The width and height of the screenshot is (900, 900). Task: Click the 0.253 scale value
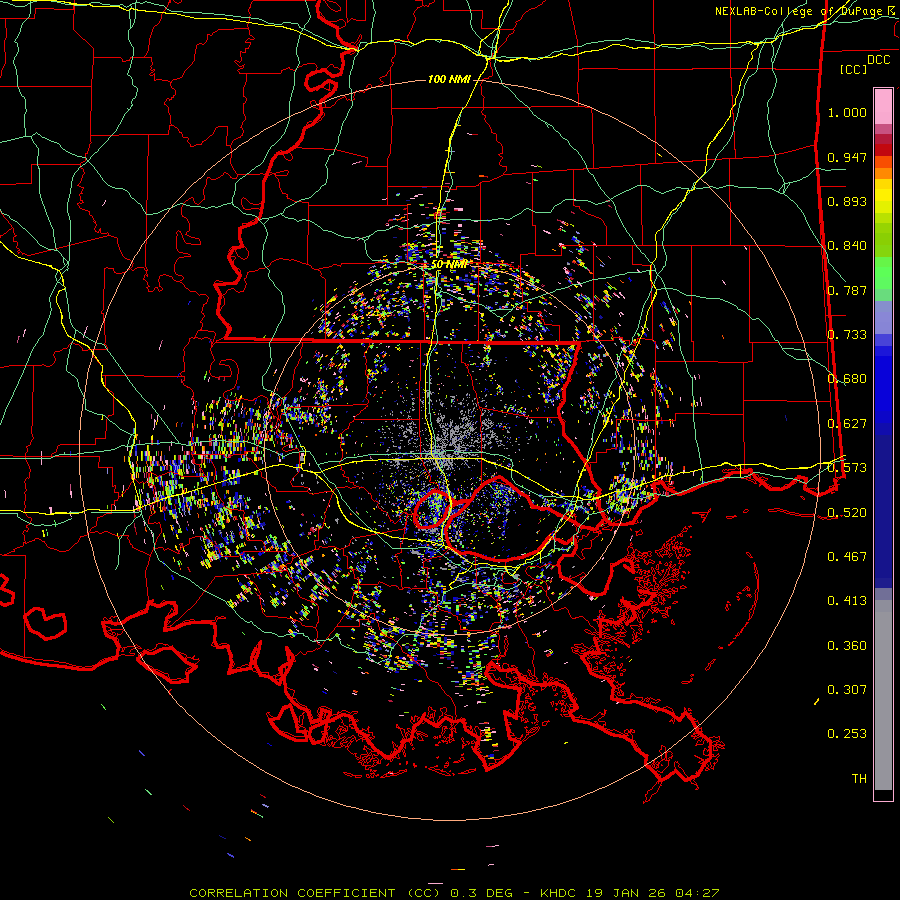tap(847, 734)
